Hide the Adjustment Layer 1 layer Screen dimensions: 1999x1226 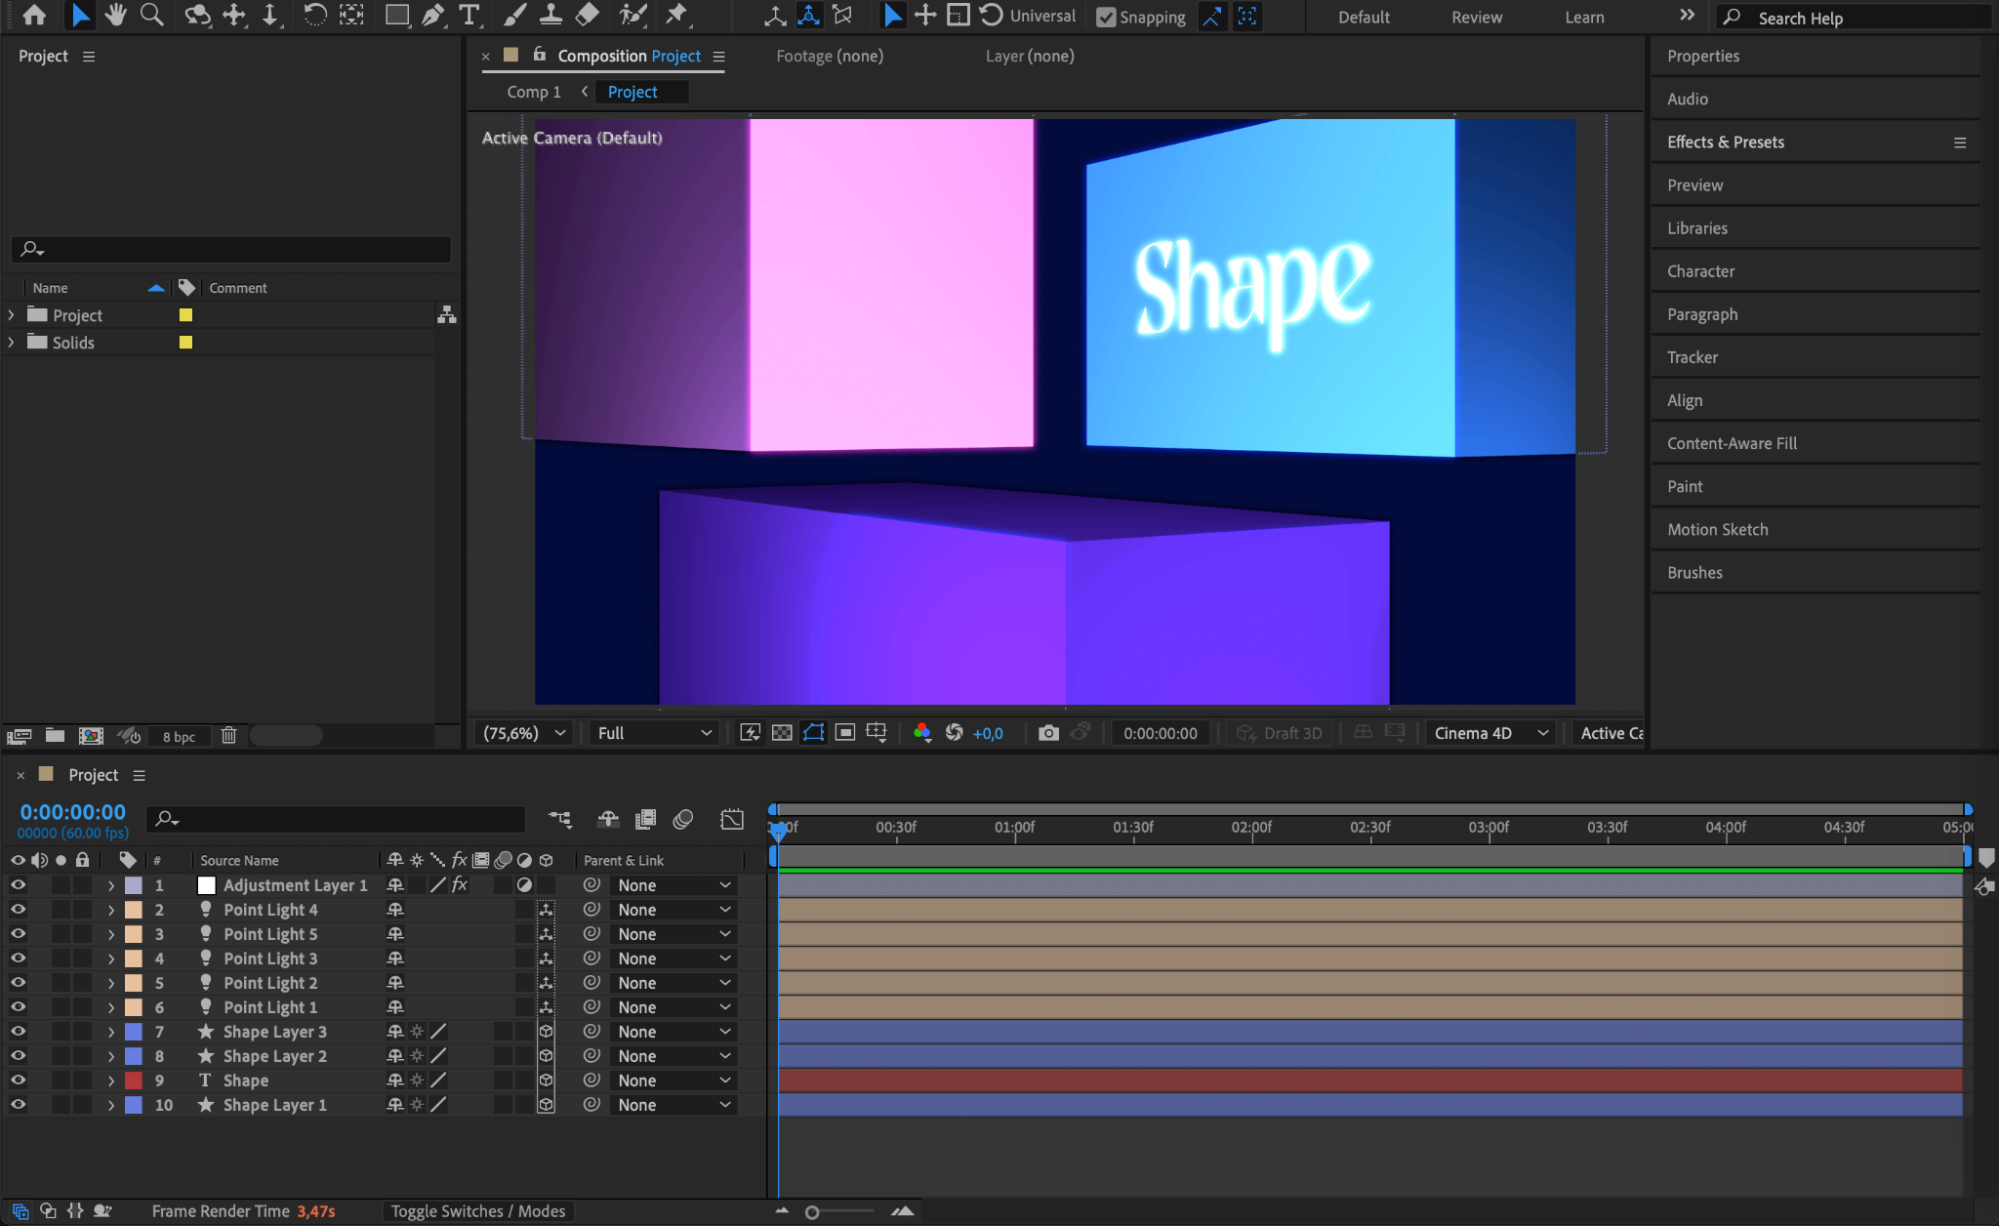click(x=18, y=885)
